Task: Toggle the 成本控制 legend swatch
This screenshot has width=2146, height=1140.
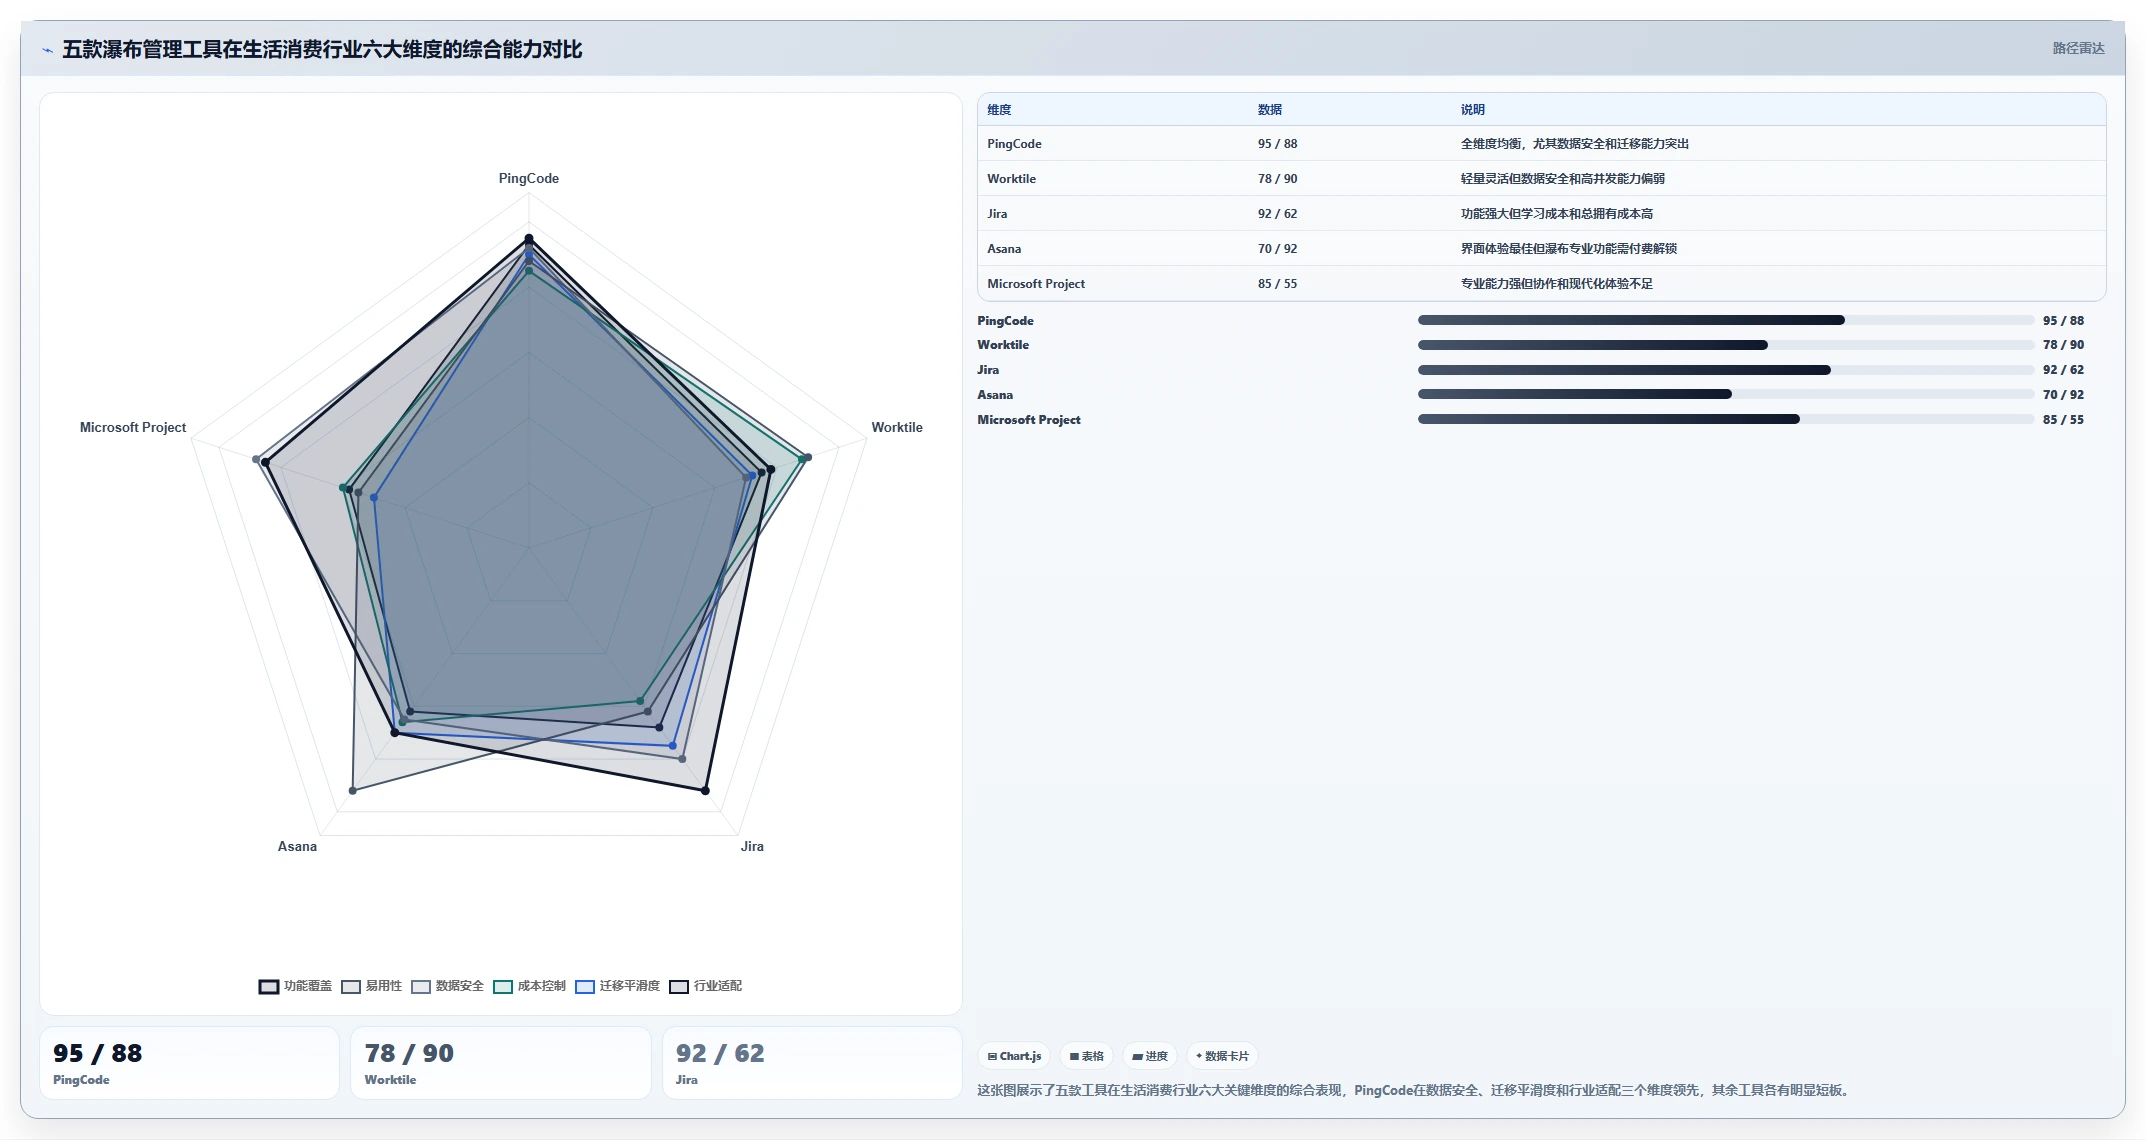Action: point(503,987)
